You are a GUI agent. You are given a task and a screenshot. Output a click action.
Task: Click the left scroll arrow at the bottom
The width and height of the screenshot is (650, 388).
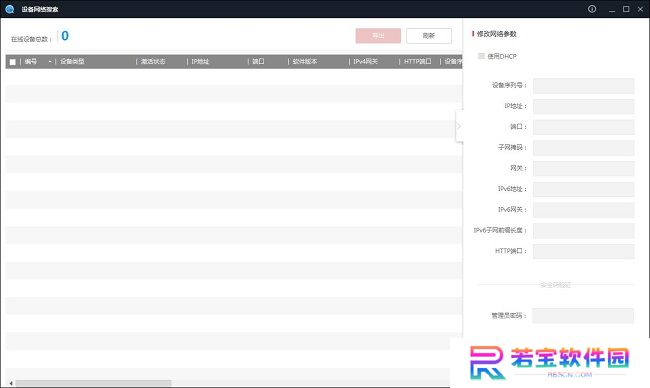coord(11,383)
